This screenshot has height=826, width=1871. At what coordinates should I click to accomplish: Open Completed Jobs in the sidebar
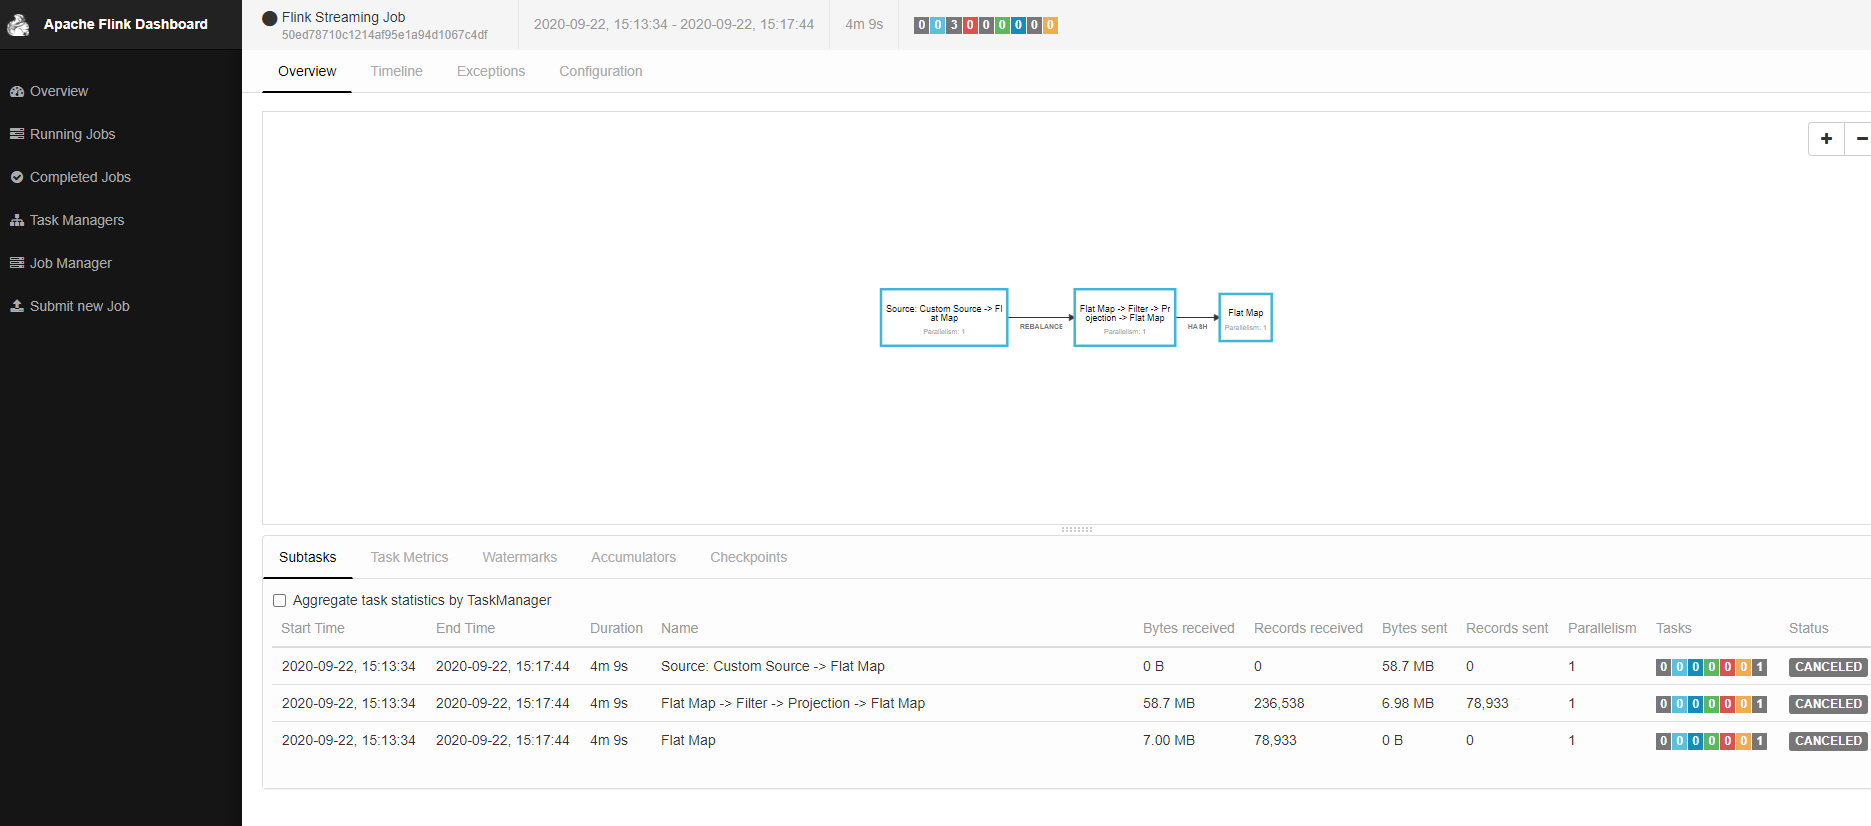(70, 177)
